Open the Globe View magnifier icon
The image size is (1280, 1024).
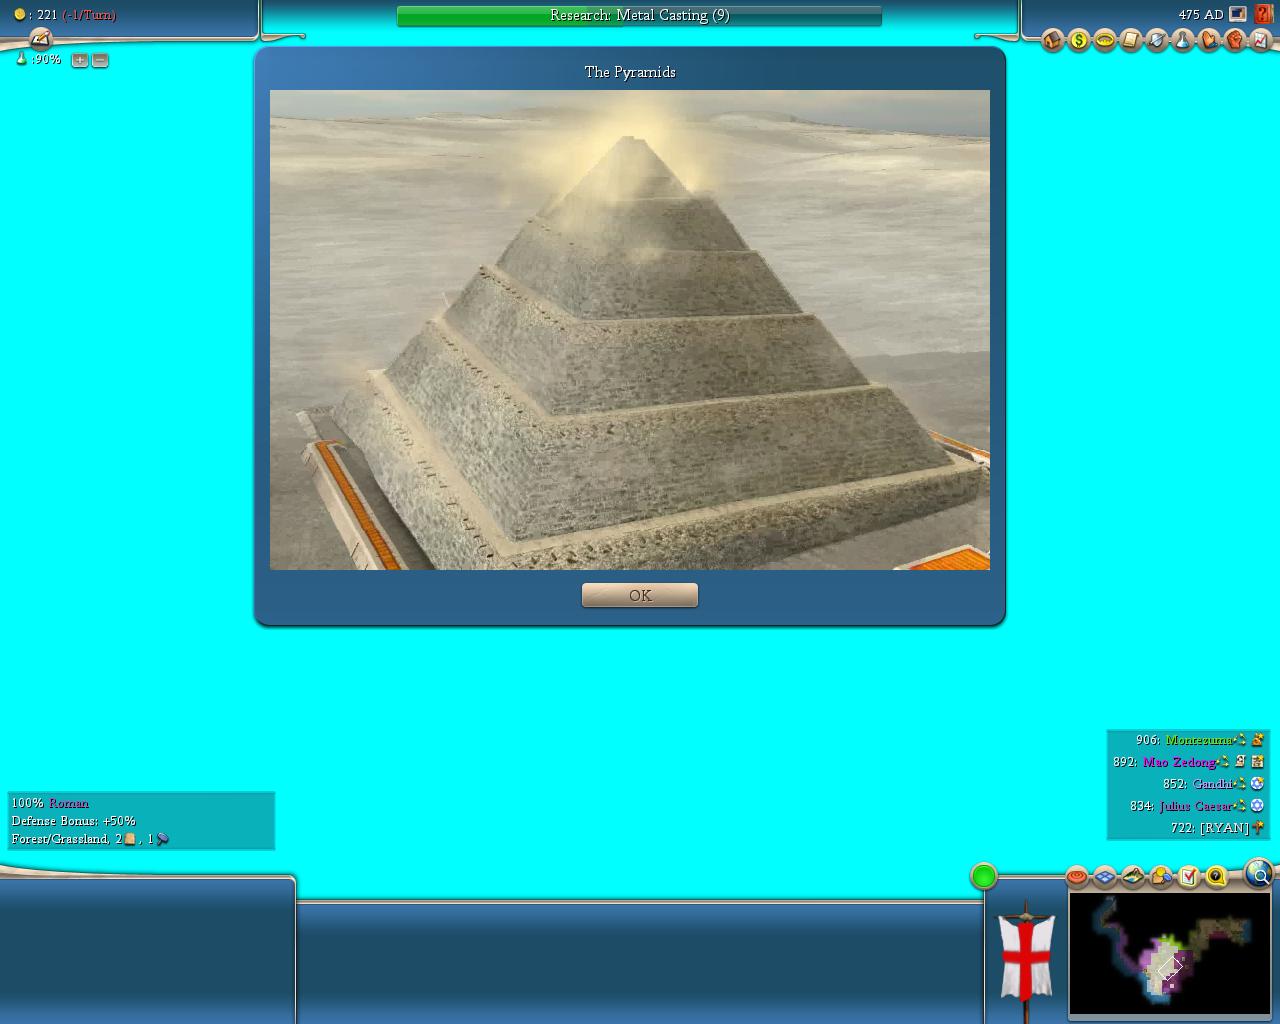[x=1260, y=875]
